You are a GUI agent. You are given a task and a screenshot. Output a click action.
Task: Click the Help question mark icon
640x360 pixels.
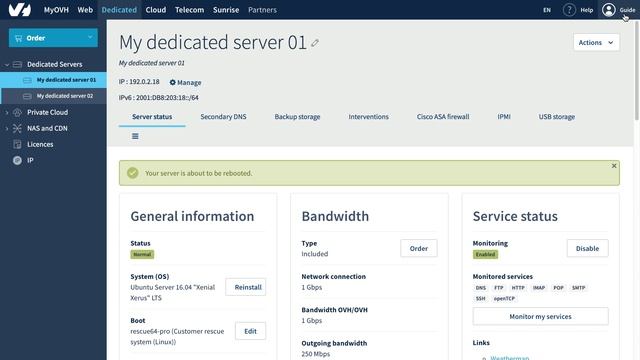coord(569,10)
